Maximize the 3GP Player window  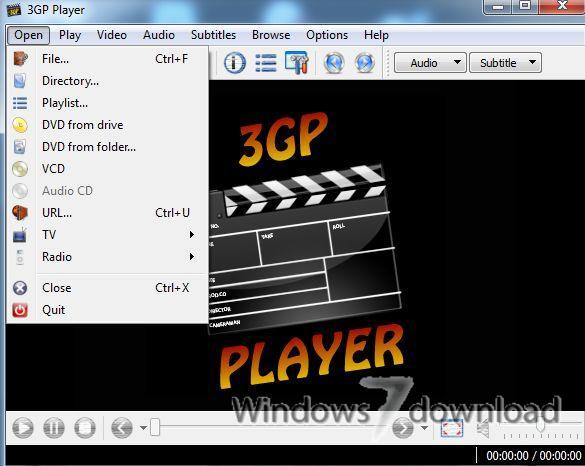[525, 6]
